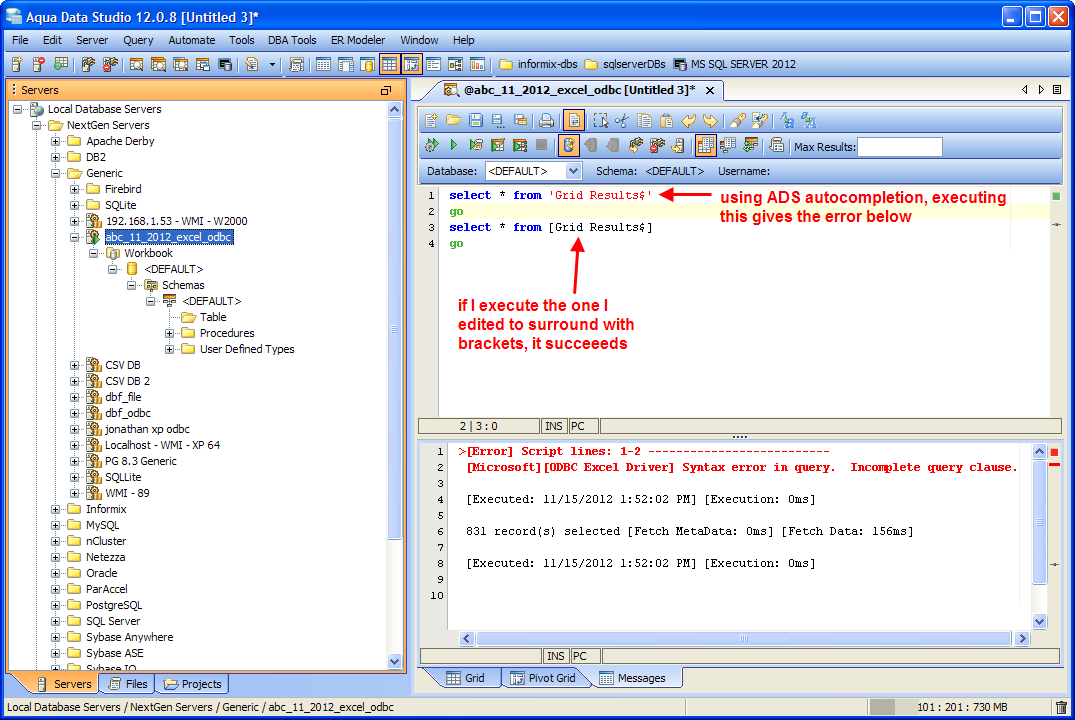Click the Print icon in editor toolbar
Image resolution: width=1075 pixels, height=720 pixels.
[x=546, y=121]
